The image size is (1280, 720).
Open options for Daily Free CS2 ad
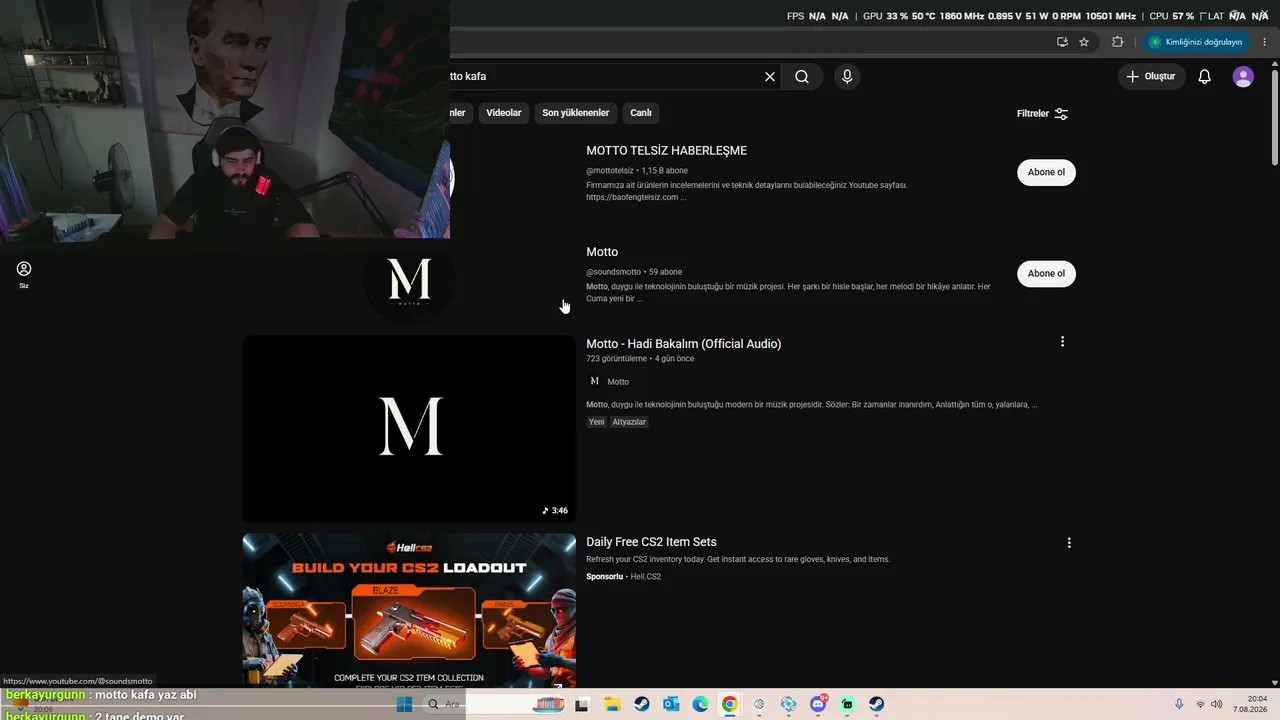click(x=1069, y=543)
